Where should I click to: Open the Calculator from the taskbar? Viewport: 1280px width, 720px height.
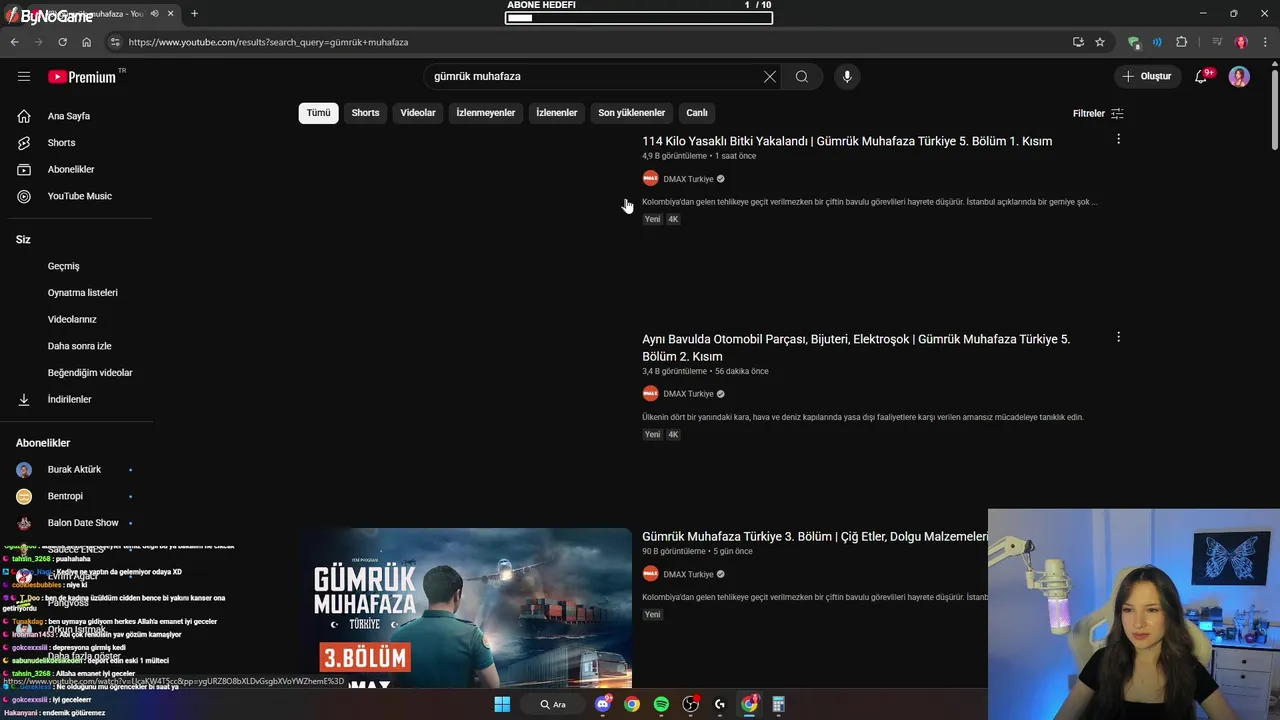[x=778, y=704]
